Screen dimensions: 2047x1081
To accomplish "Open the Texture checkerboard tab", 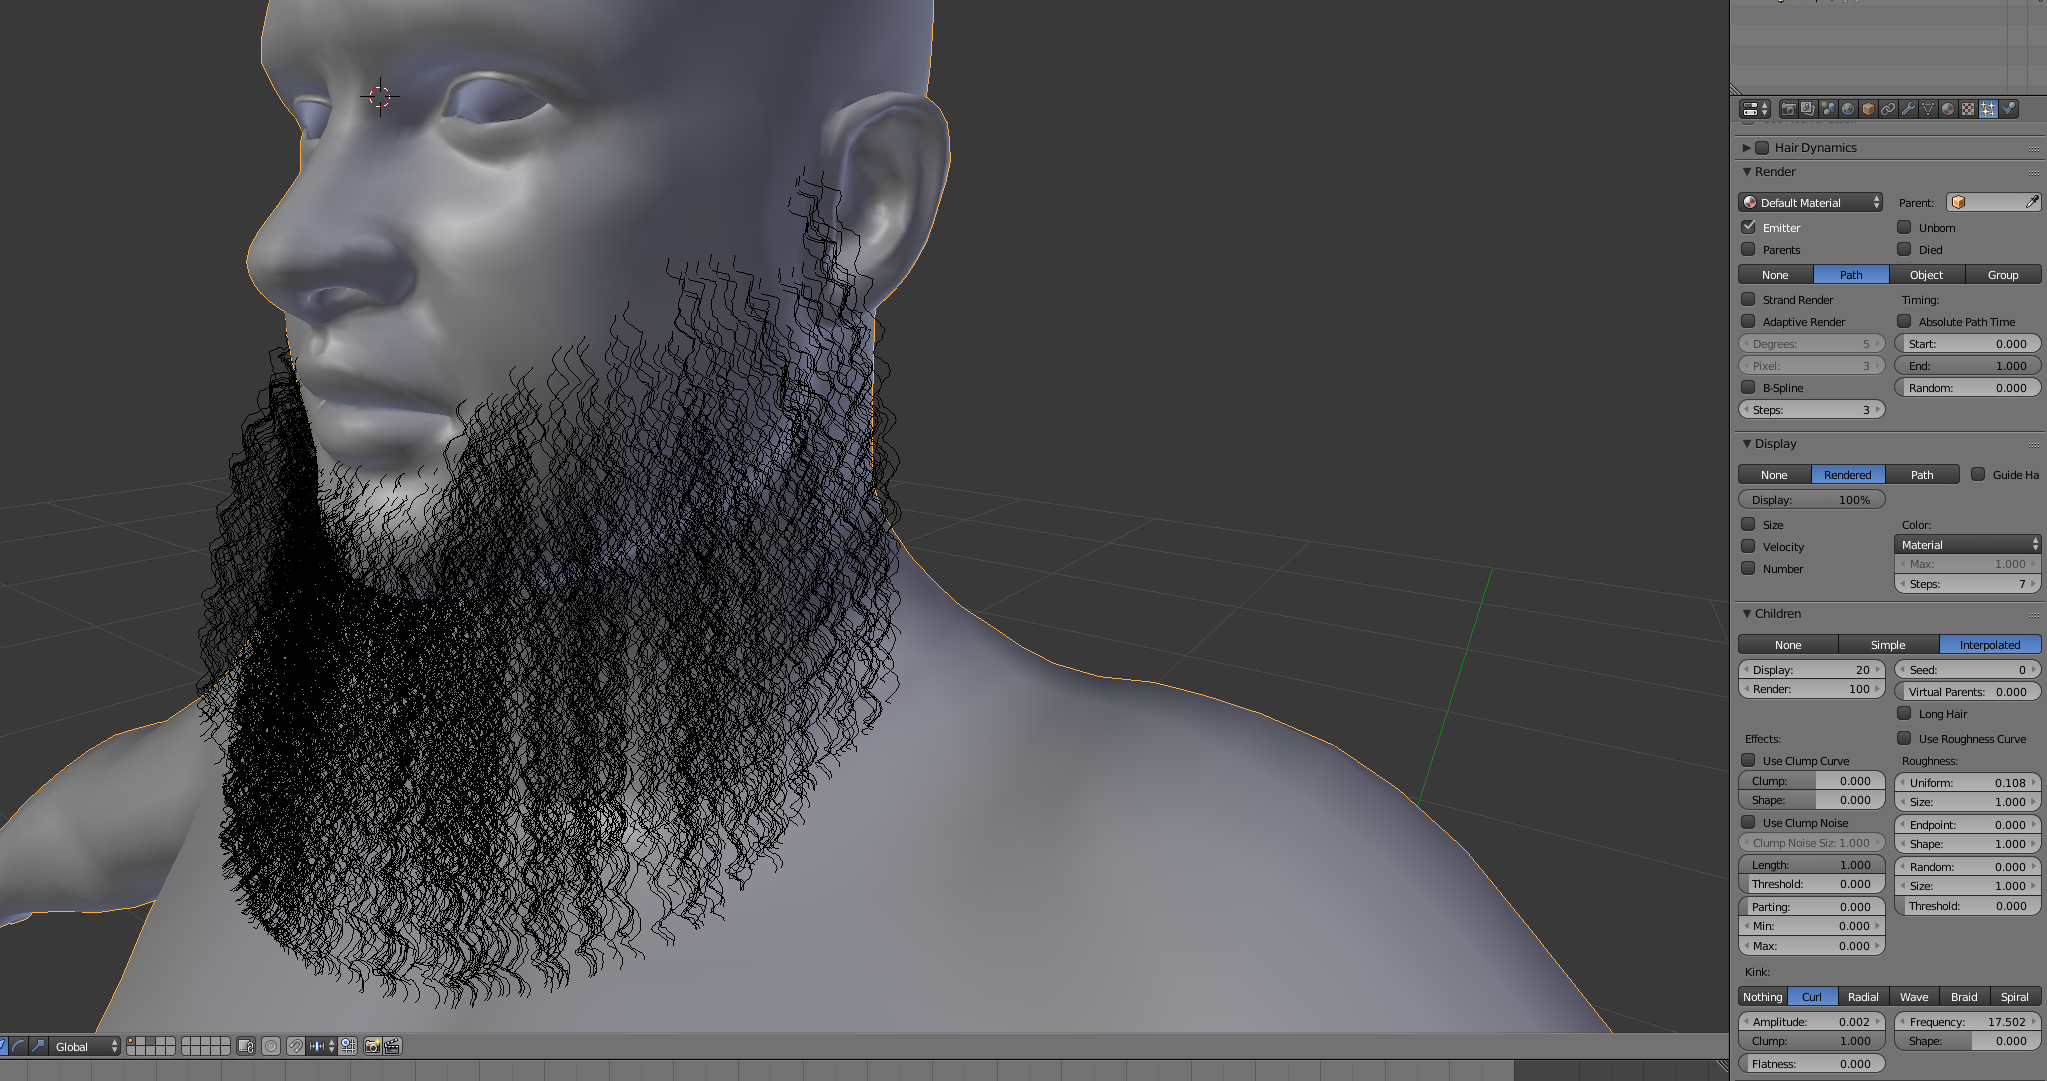I will click(x=1968, y=109).
